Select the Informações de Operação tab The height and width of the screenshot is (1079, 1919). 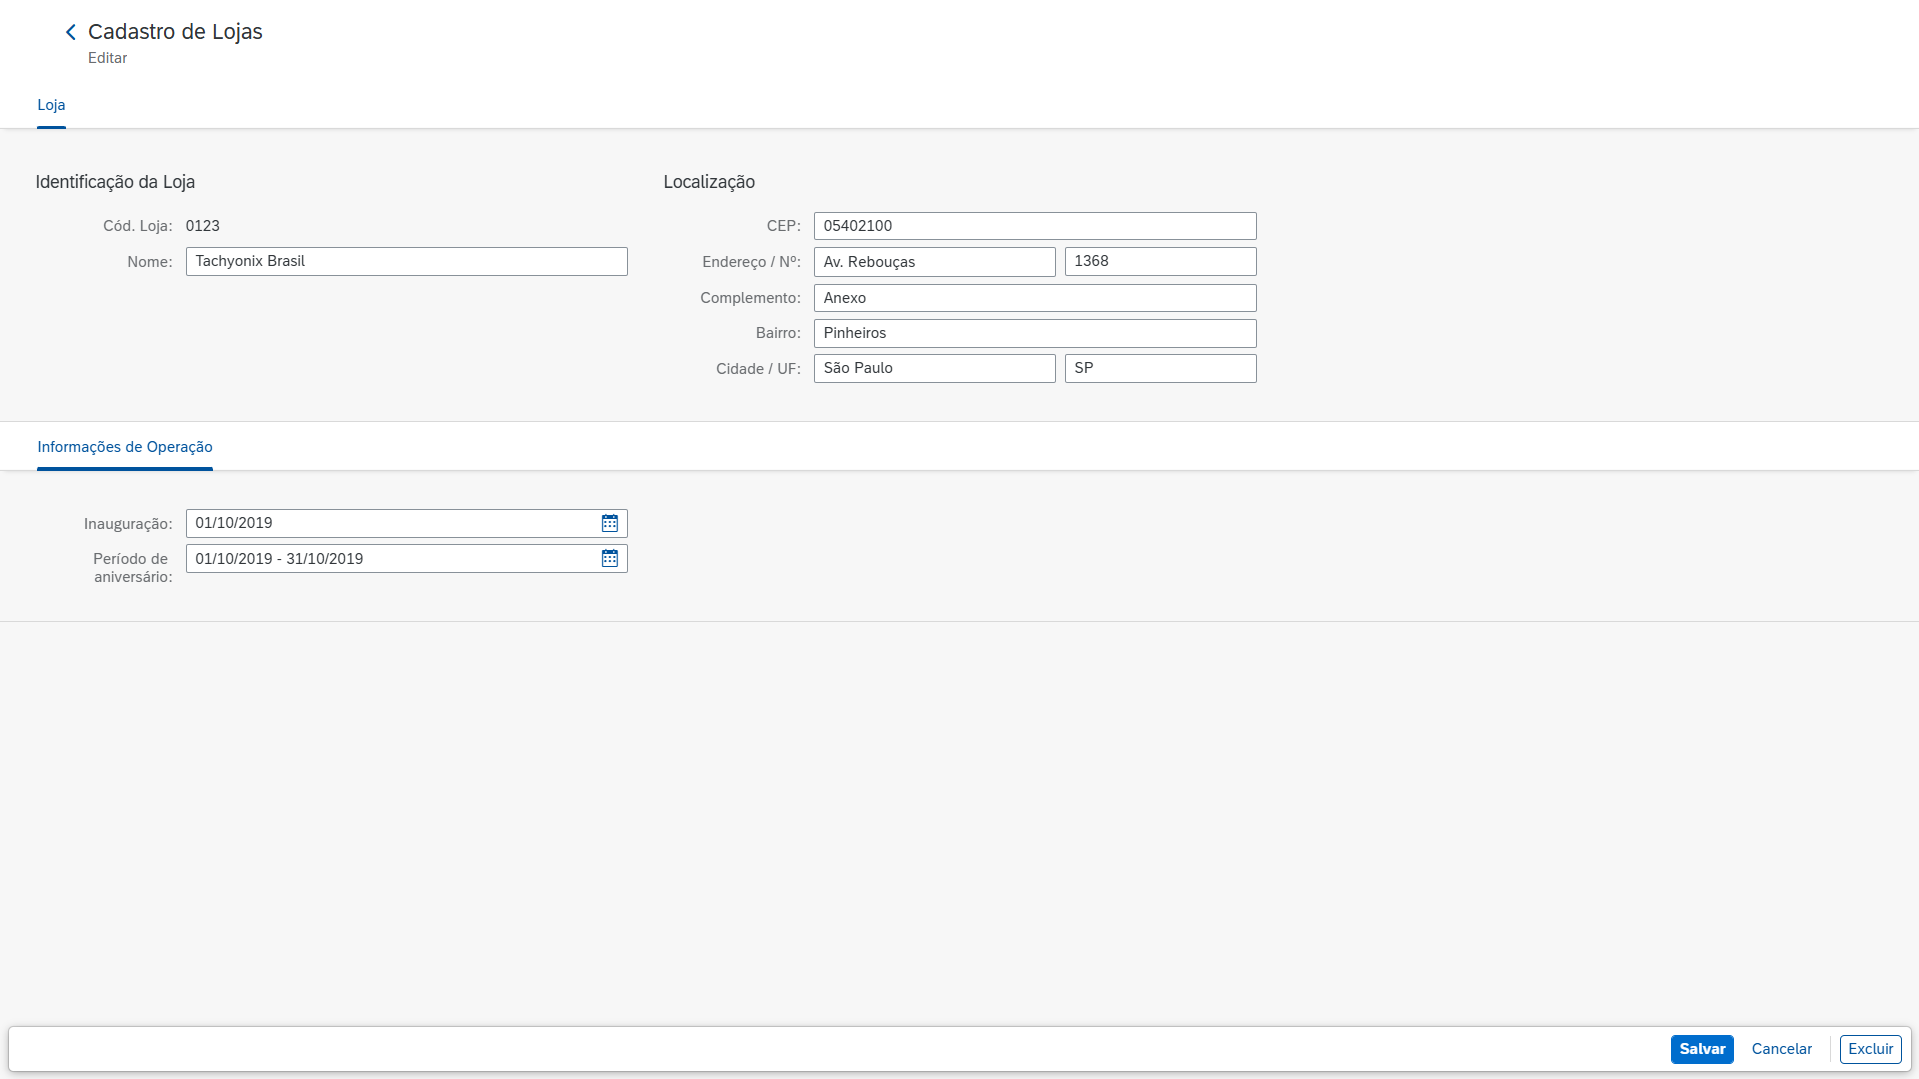(125, 447)
